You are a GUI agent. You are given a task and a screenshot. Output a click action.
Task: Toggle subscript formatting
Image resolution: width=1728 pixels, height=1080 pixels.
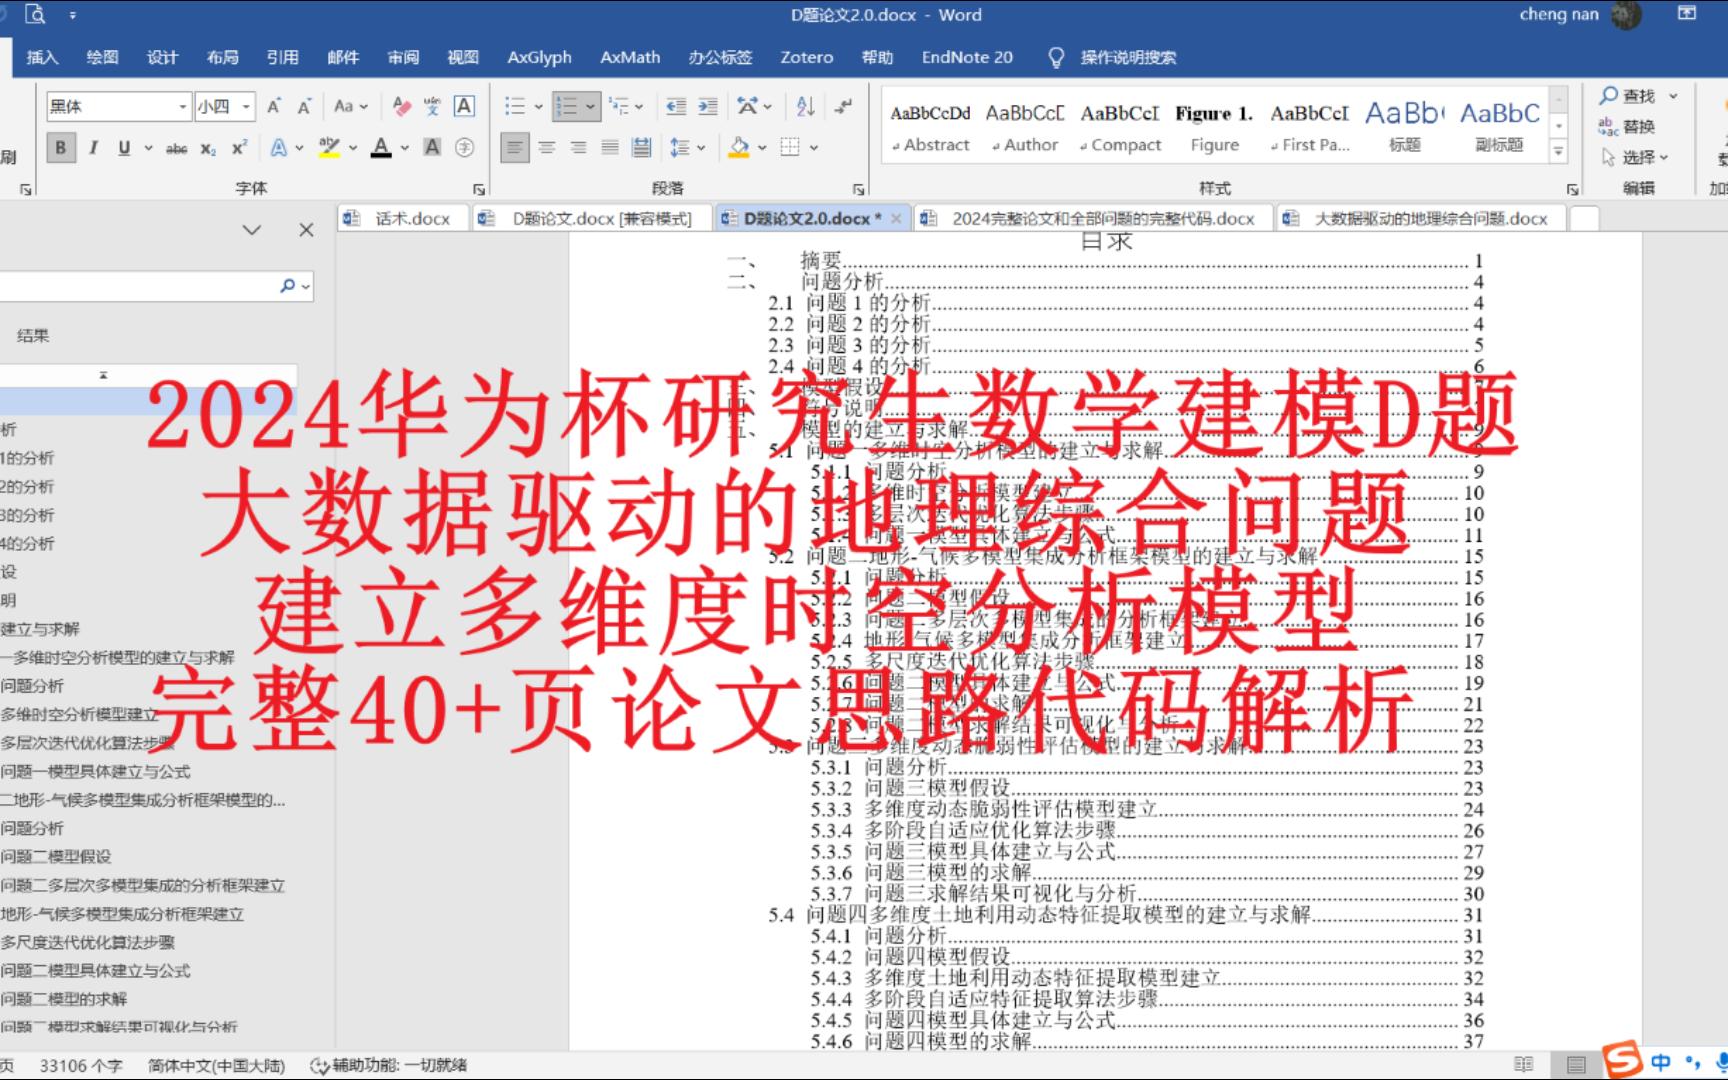tap(208, 148)
